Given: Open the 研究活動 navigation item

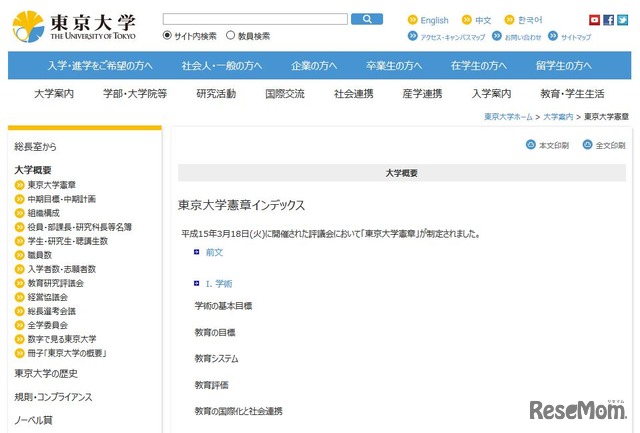Looking at the screenshot, I should [216, 94].
